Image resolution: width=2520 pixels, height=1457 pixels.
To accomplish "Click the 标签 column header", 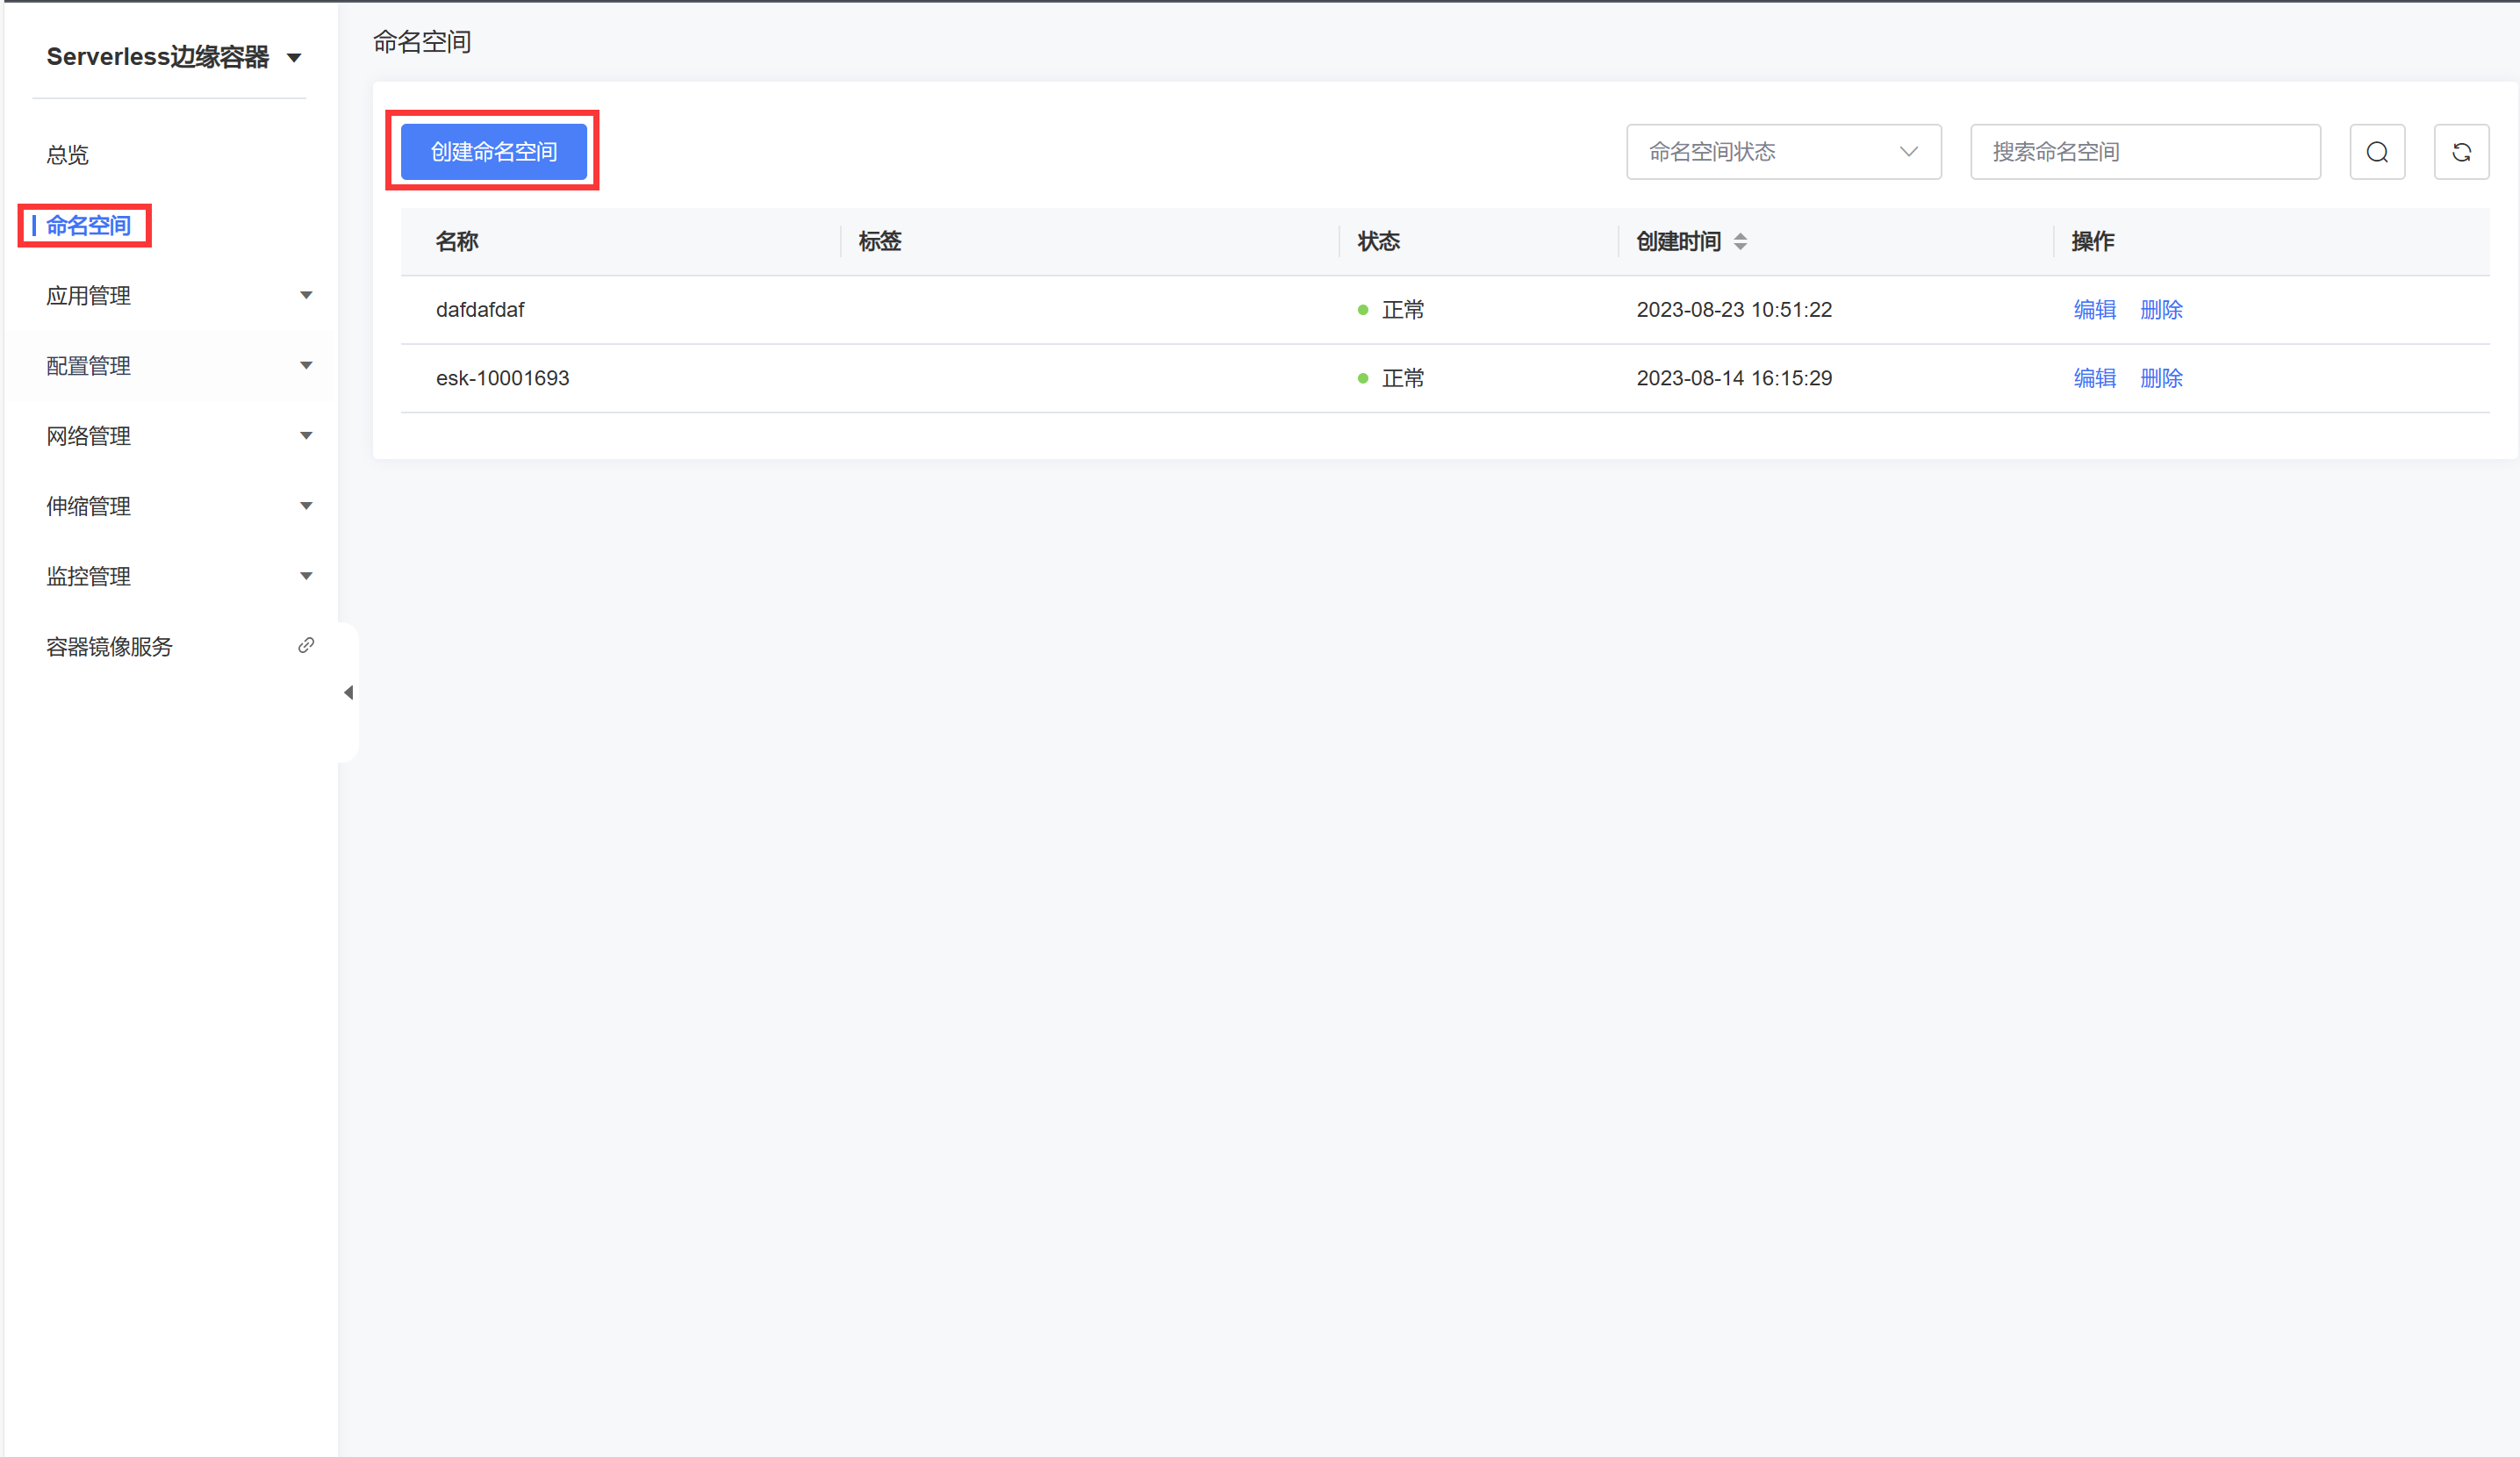I will (x=879, y=241).
